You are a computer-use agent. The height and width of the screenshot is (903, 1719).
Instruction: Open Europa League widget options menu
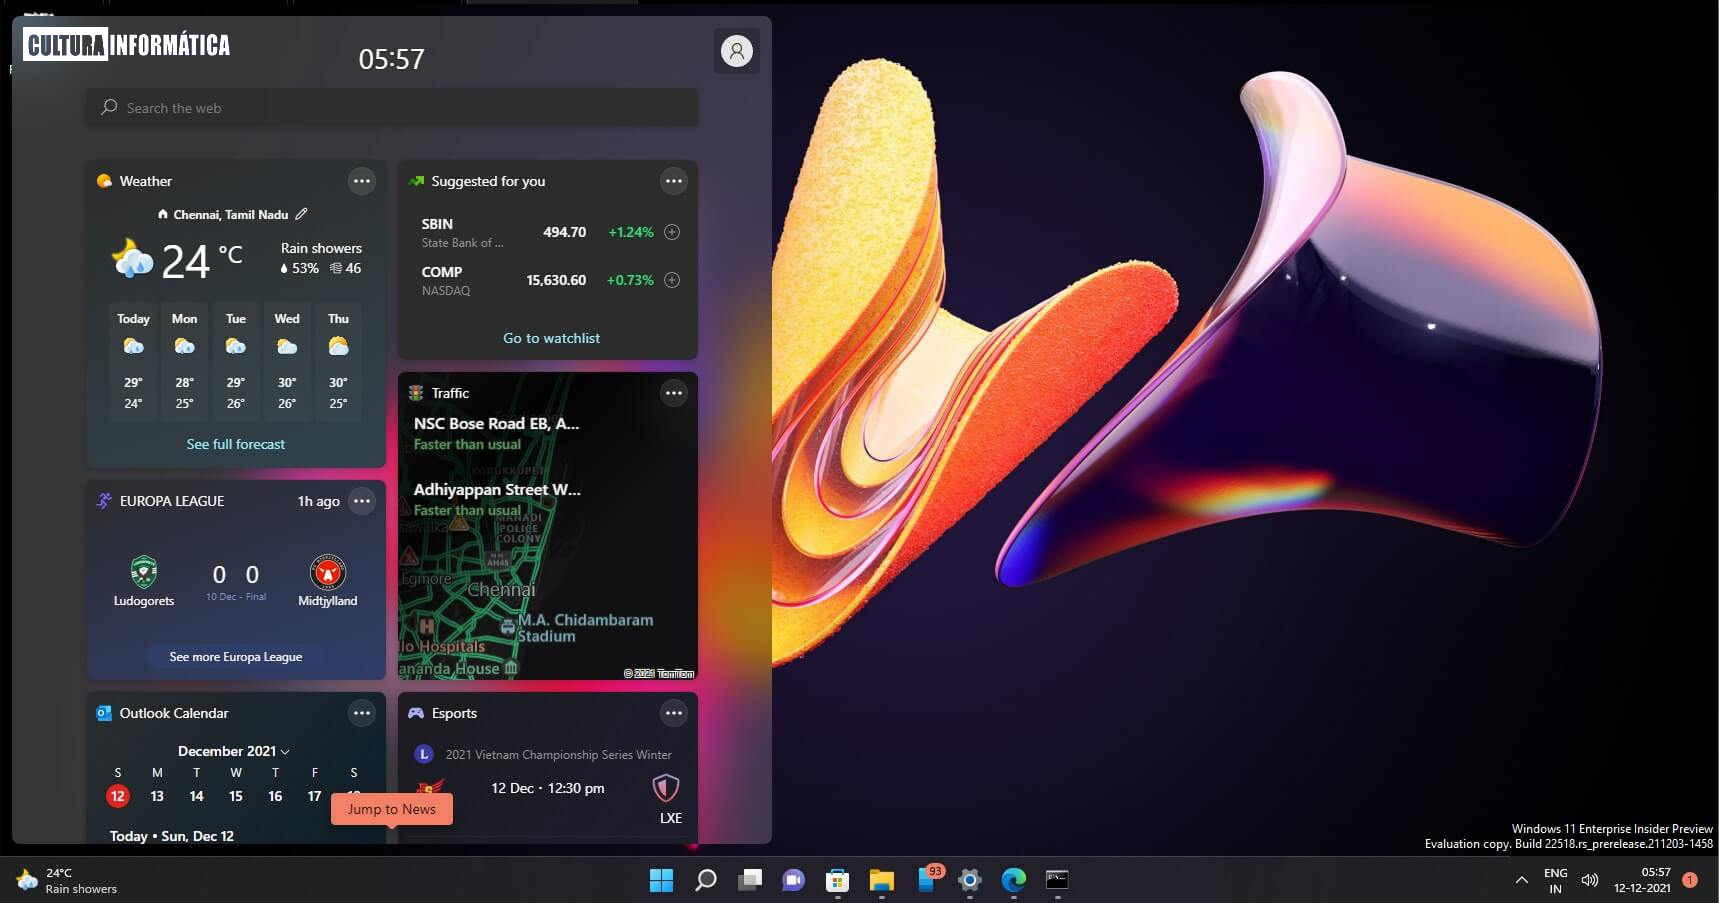(362, 501)
